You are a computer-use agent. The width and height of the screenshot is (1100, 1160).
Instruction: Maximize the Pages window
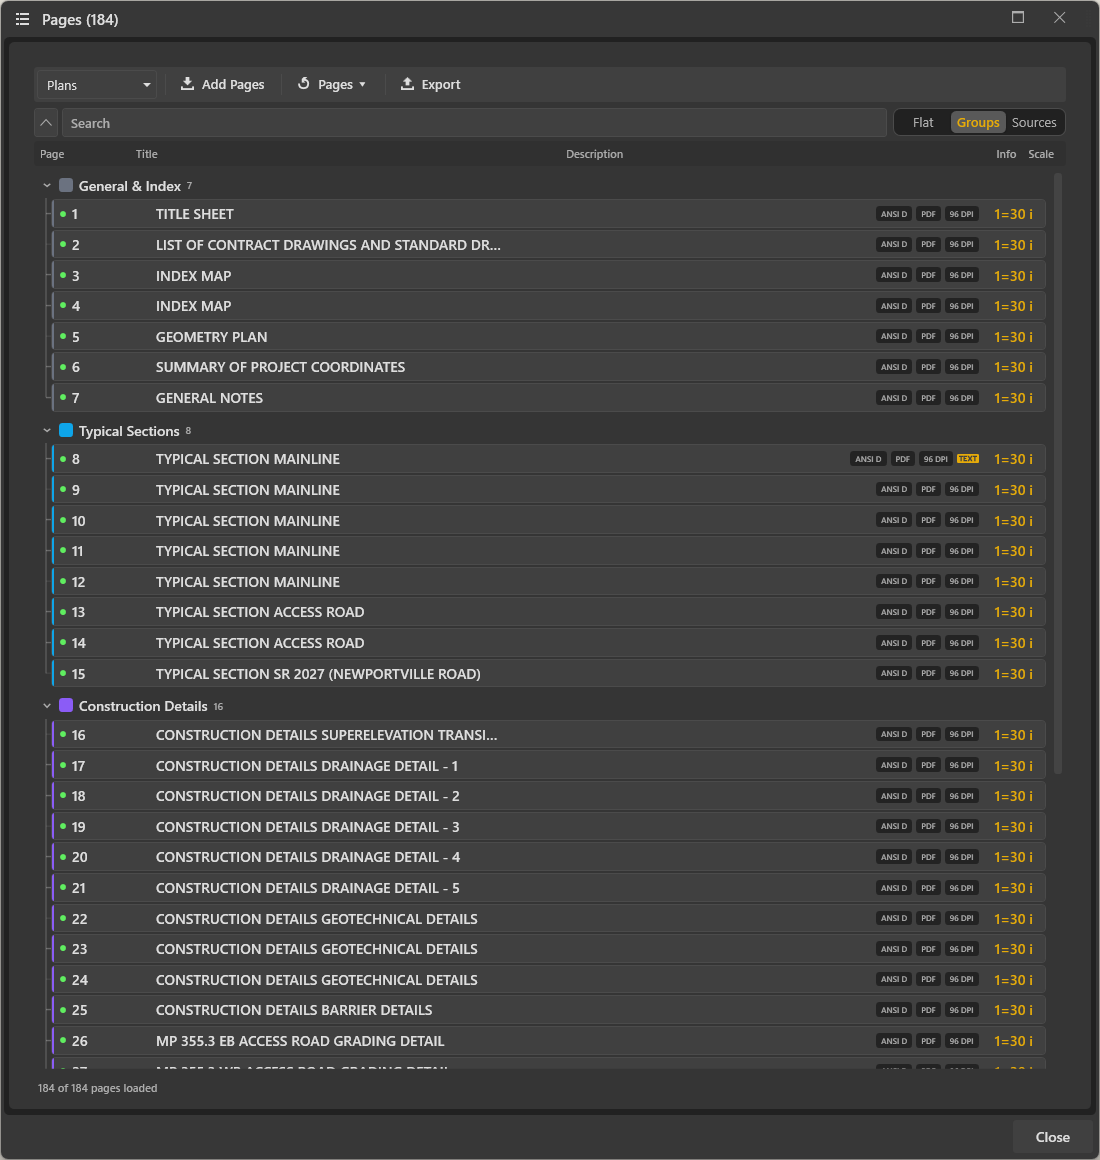point(1018,18)
